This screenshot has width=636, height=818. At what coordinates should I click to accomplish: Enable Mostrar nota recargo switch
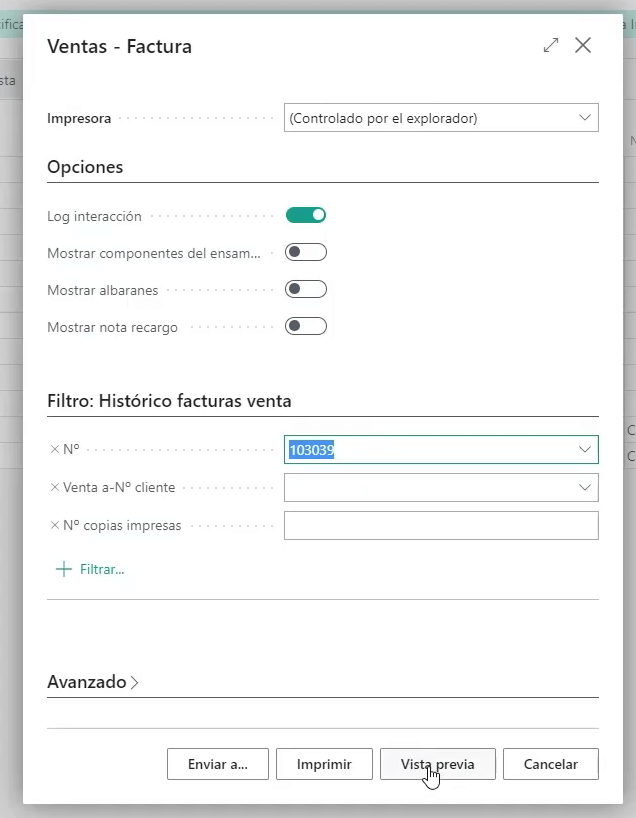306,326
